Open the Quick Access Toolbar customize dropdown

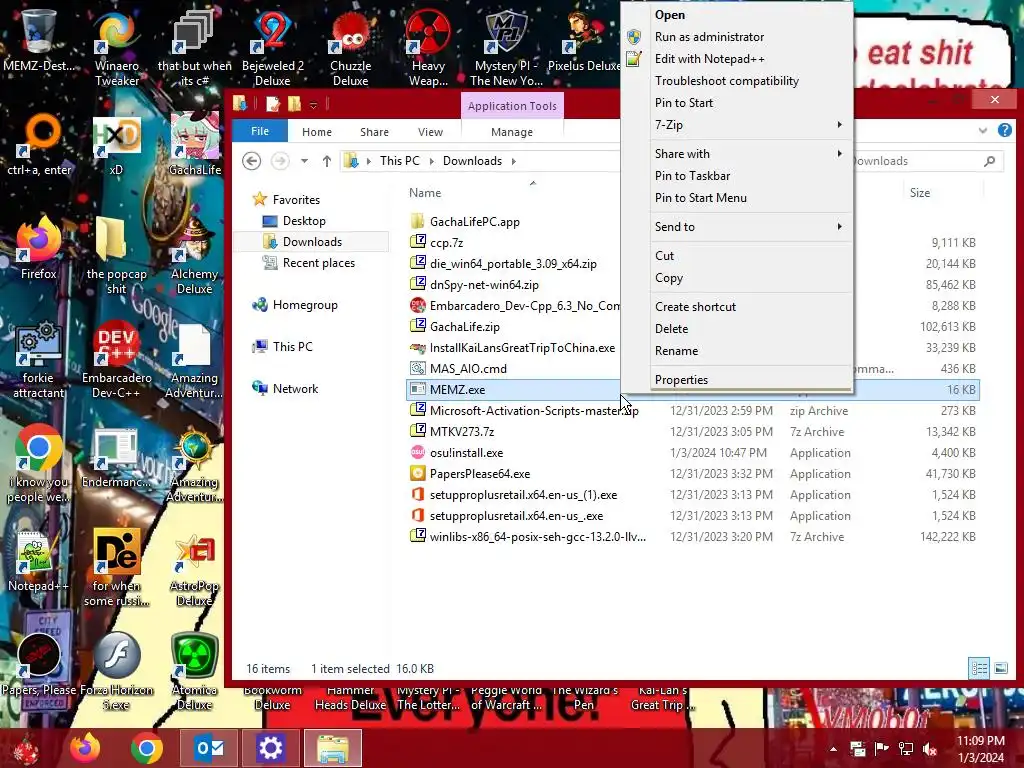313,105
